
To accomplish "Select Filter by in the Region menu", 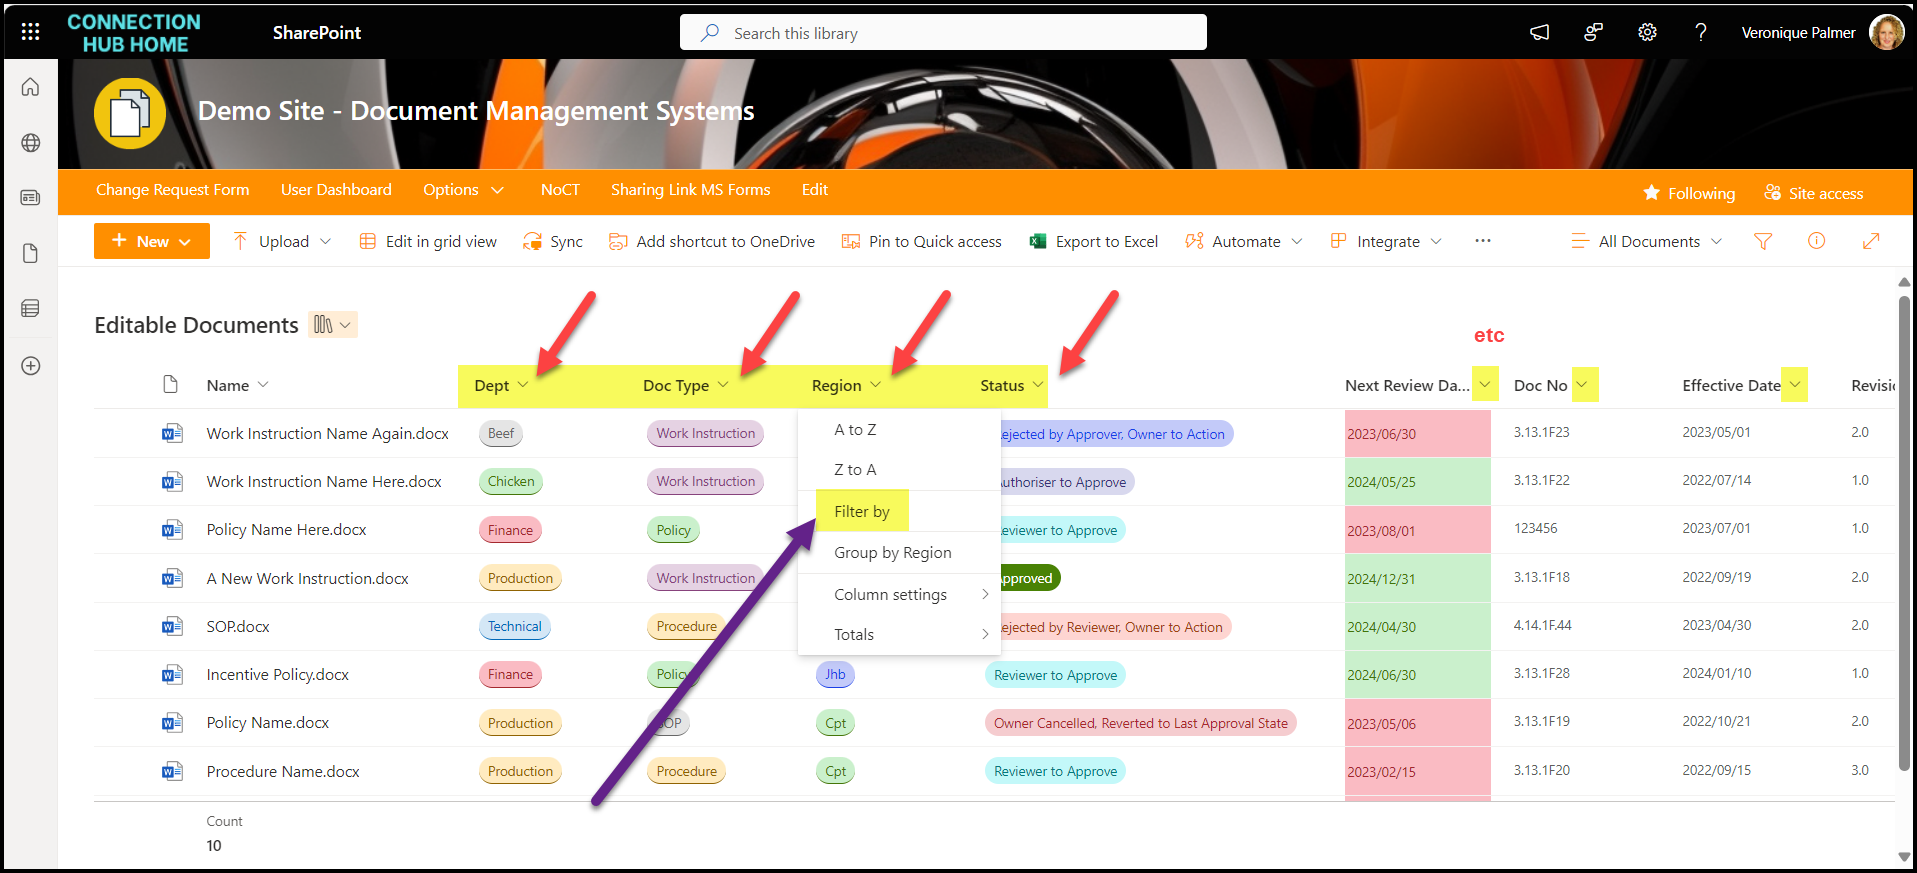I will [861, 511].
